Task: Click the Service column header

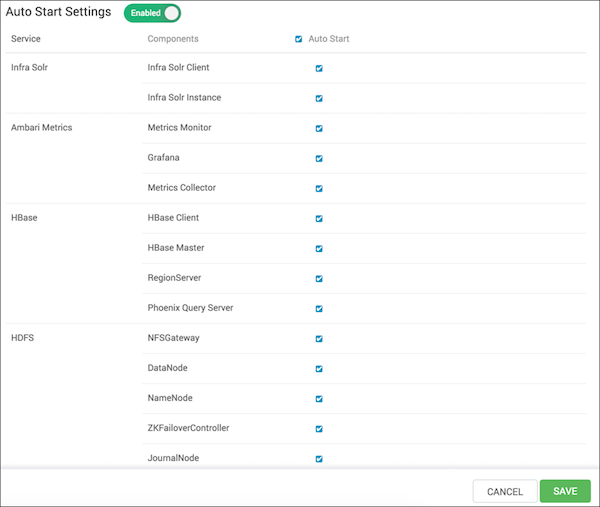Action: (x=26, y=39)
